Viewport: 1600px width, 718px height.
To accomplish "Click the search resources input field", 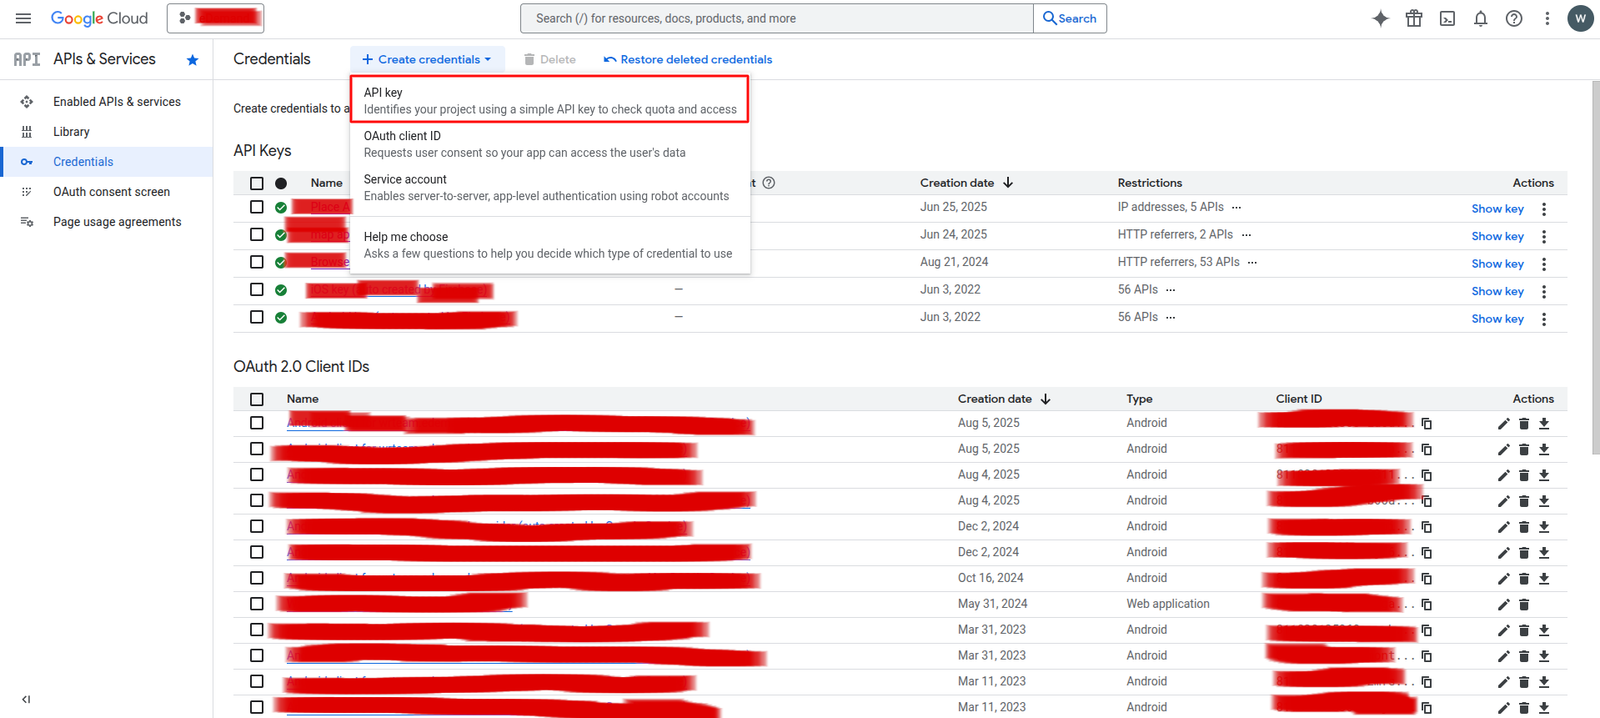I will pos(776,19).
